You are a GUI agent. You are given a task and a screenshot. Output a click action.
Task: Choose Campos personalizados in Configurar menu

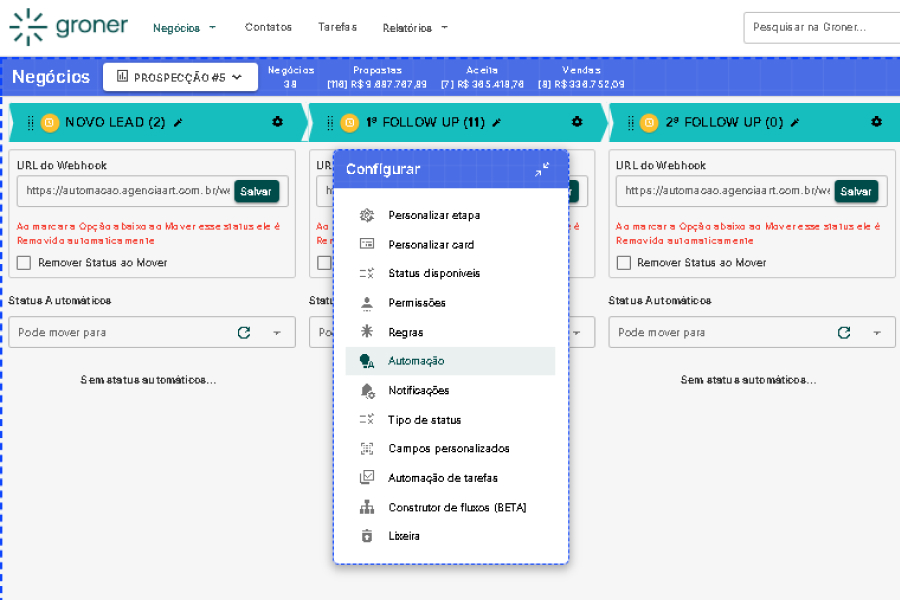tap(448, 449)
